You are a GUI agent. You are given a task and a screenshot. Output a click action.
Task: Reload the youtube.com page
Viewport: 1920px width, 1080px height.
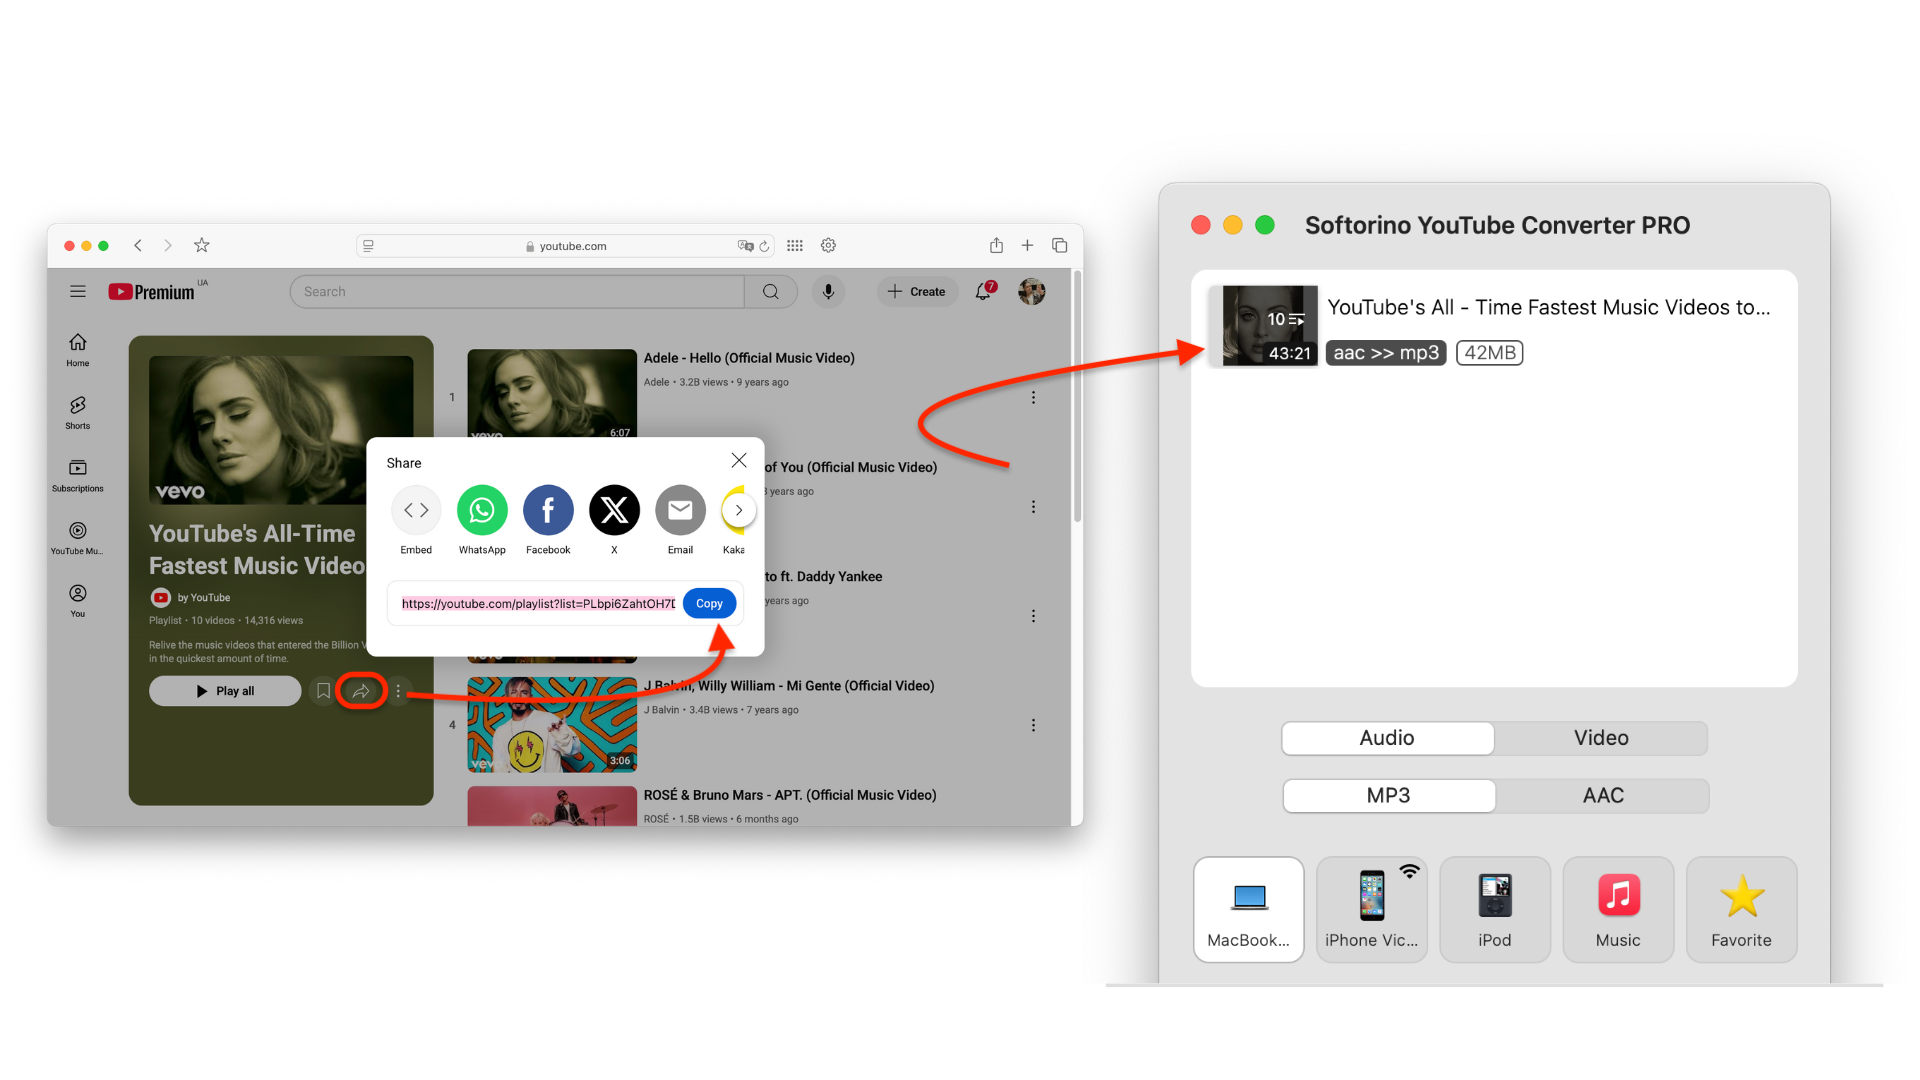coord(764,246)
